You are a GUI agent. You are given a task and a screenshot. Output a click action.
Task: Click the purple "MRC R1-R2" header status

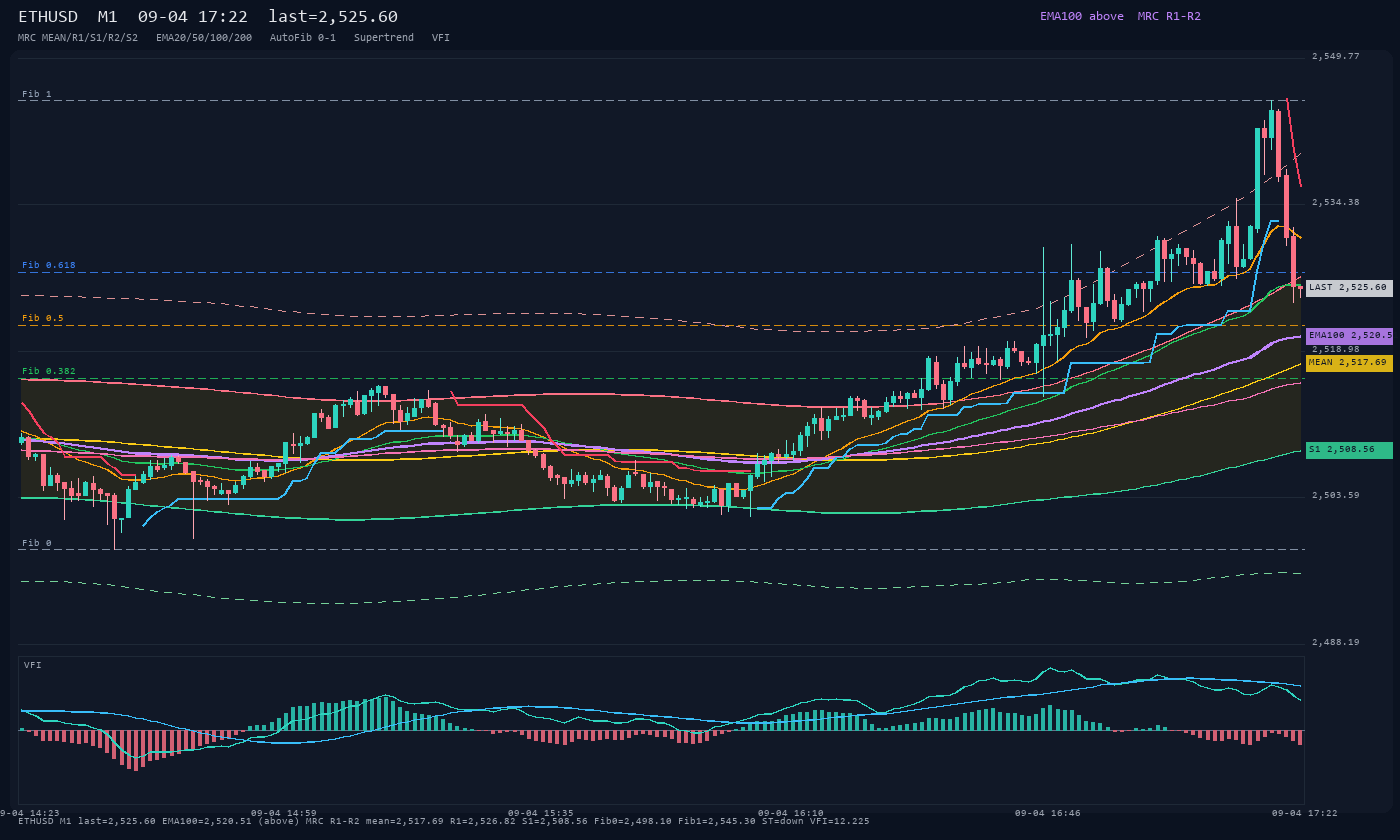point(1169,16)
